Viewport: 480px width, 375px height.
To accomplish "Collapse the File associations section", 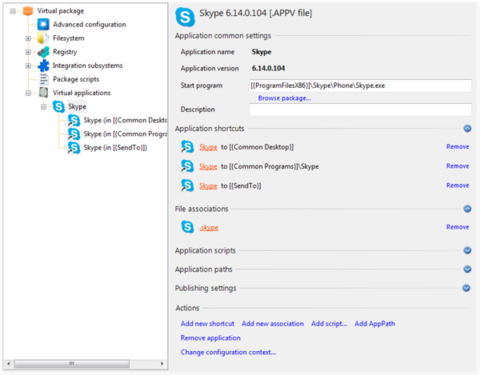I will click(x=467, y=209).
